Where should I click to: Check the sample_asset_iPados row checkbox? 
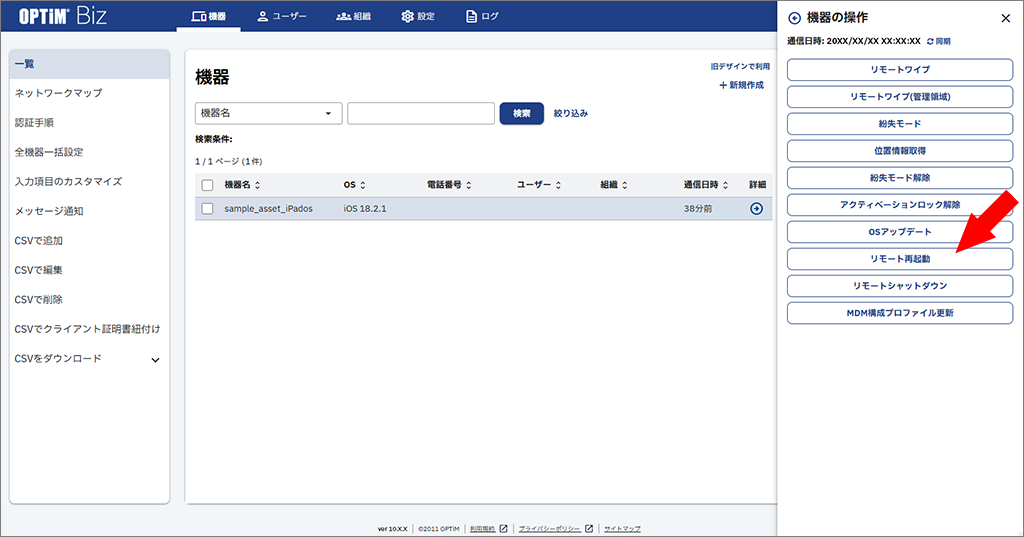pos(208,208)
